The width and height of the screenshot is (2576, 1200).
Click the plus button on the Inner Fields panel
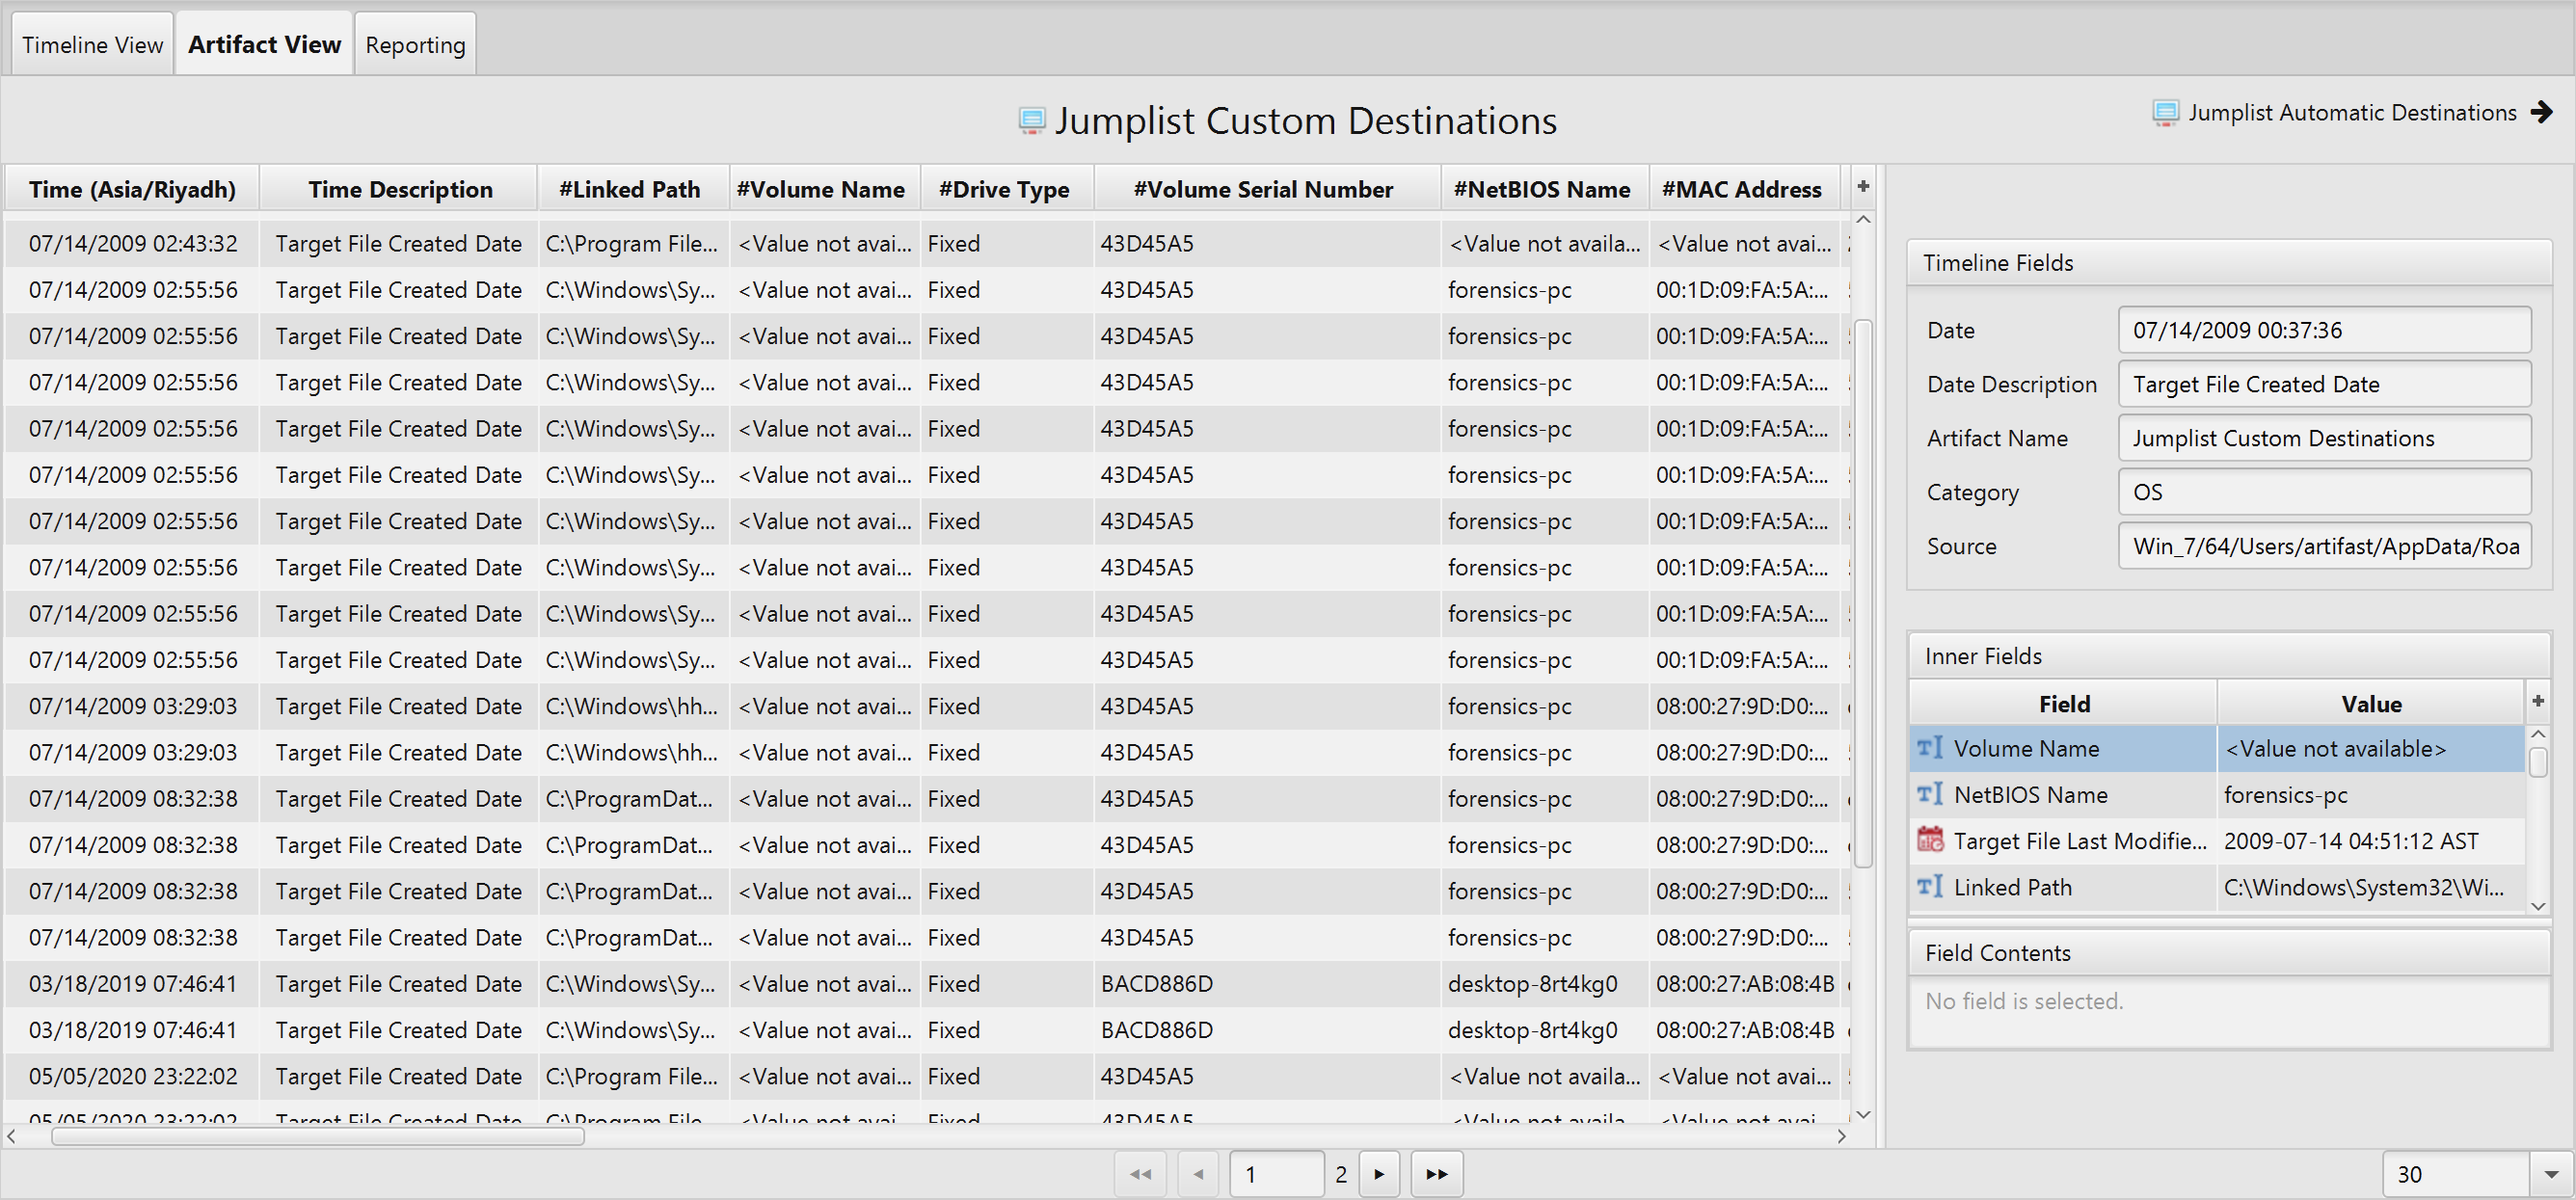click(2537, 701)
